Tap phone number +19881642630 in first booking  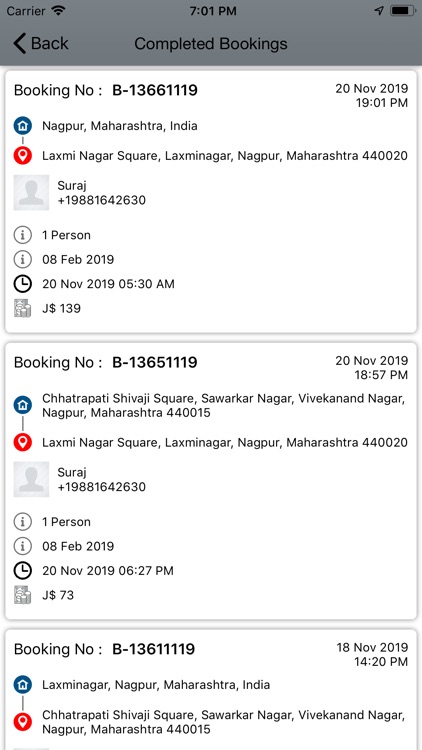tap(101, 200)
